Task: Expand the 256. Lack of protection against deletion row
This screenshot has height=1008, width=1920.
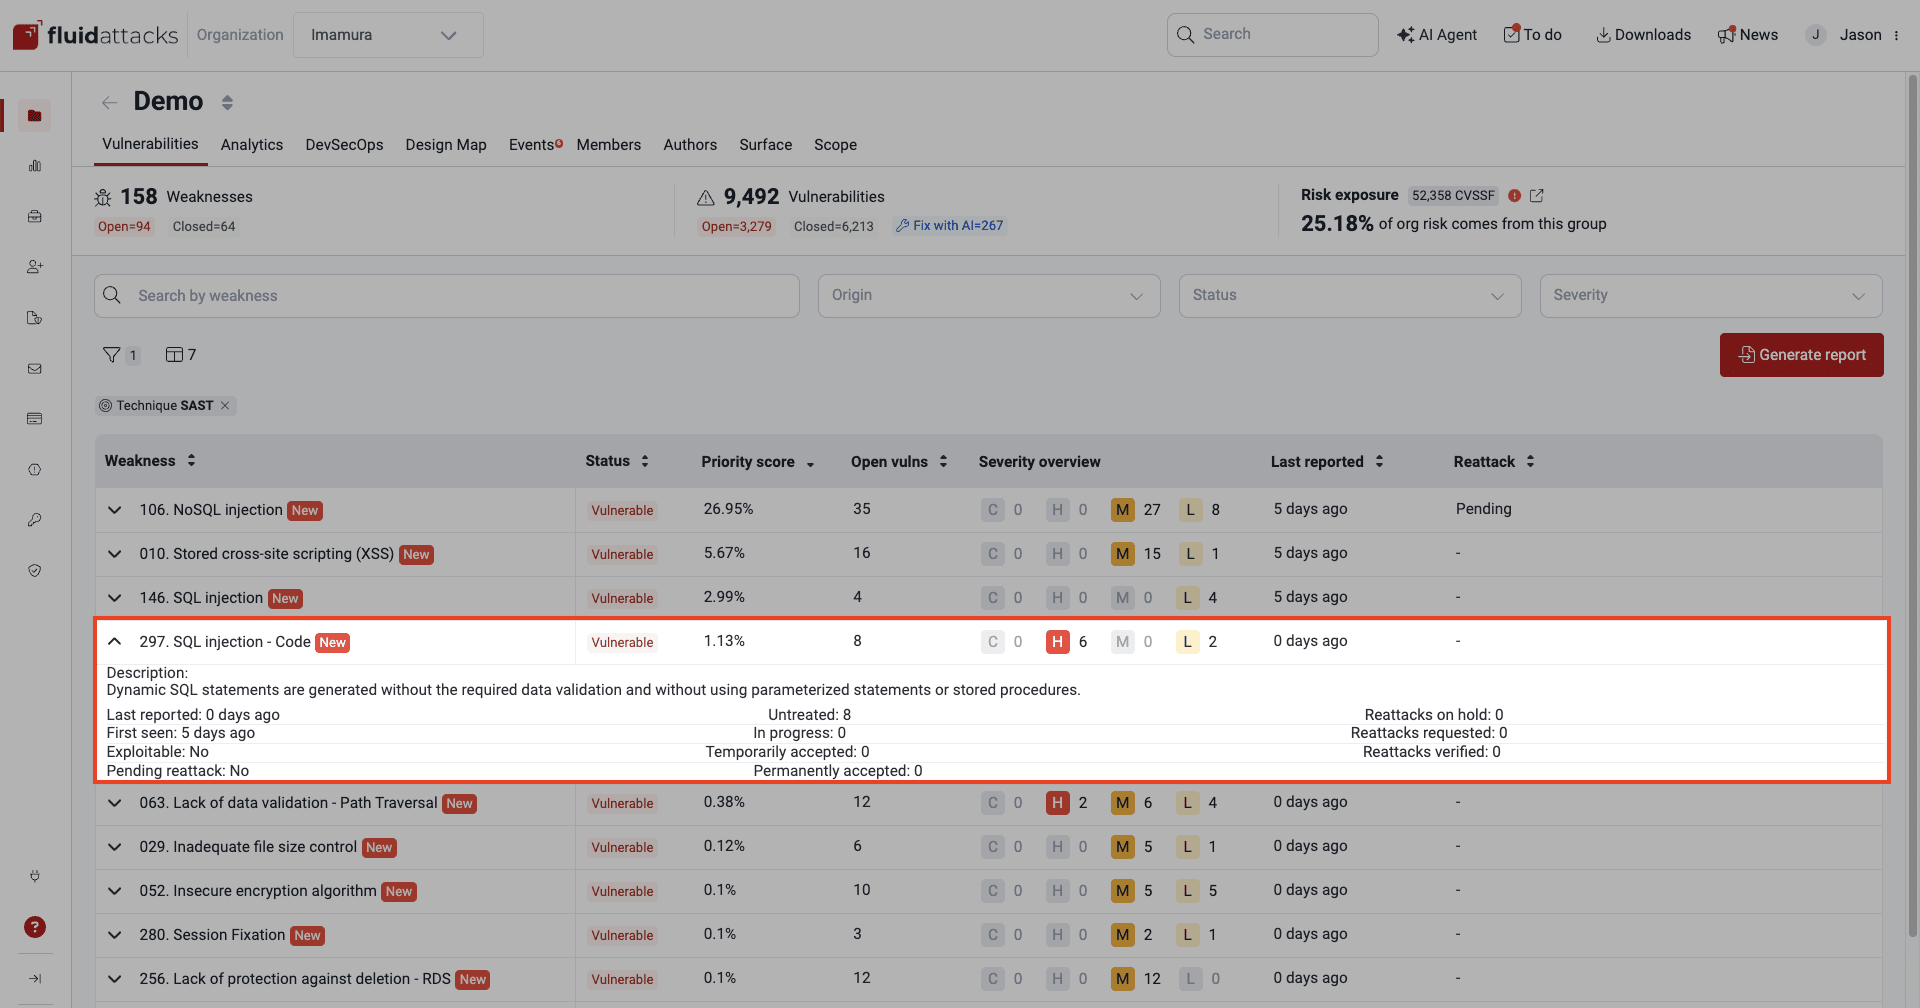Action: click(x=115, y=979)
